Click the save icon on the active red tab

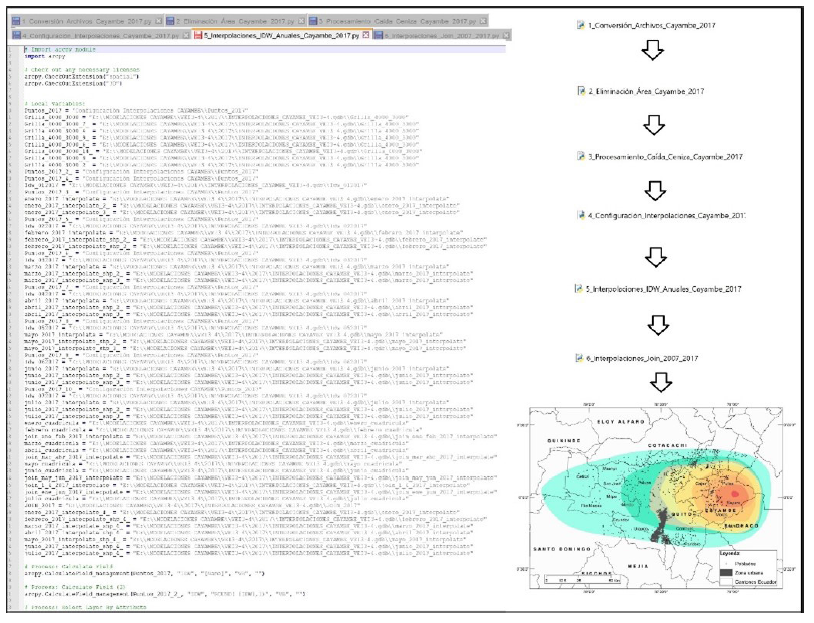pyautogui.click(x=199, y=34)
